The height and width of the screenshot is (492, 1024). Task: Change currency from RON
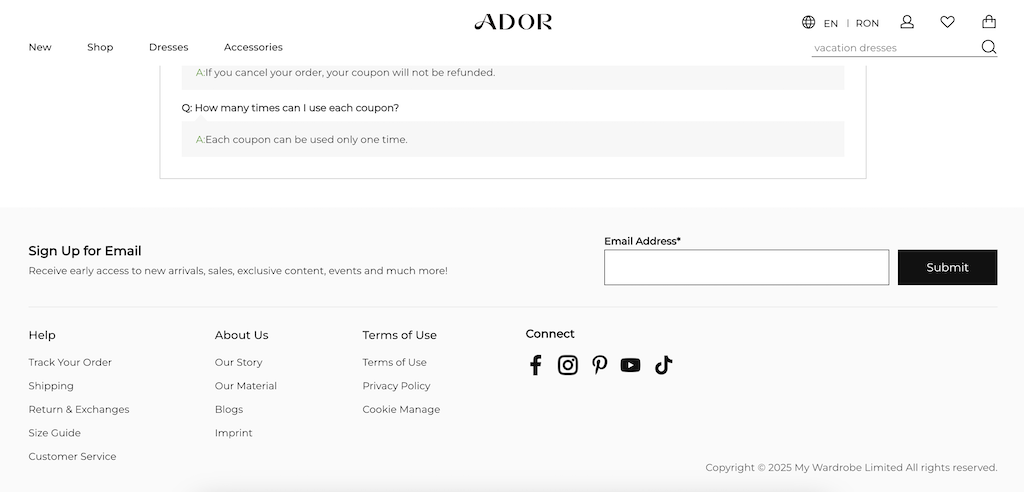click(x=867, y=24)
